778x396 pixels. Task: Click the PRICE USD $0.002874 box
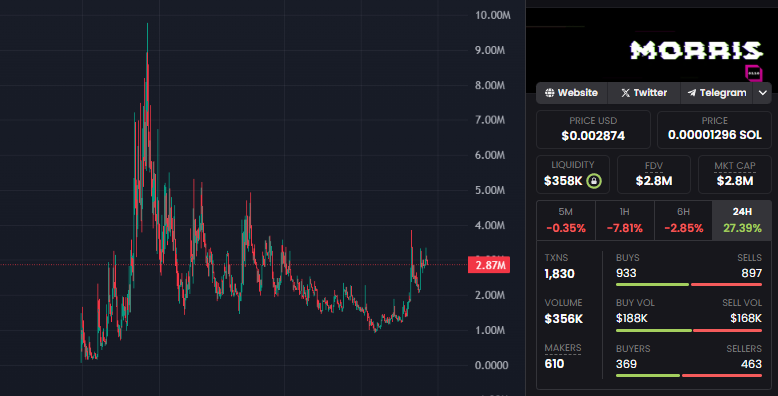click(x=593, y=130)
